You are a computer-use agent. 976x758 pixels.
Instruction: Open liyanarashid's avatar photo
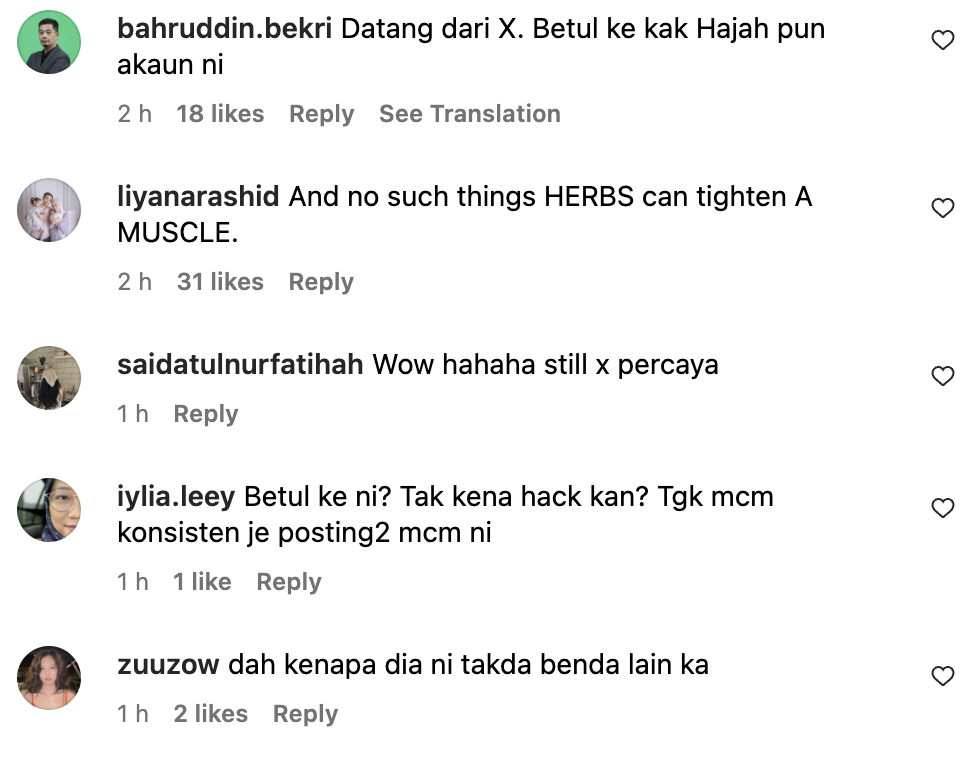click(x=49, y=210)
